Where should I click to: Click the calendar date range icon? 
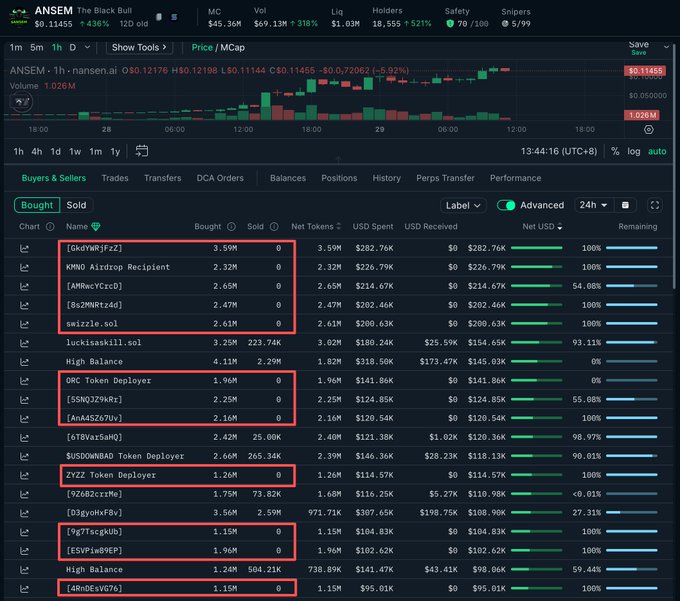pos(142,151)
